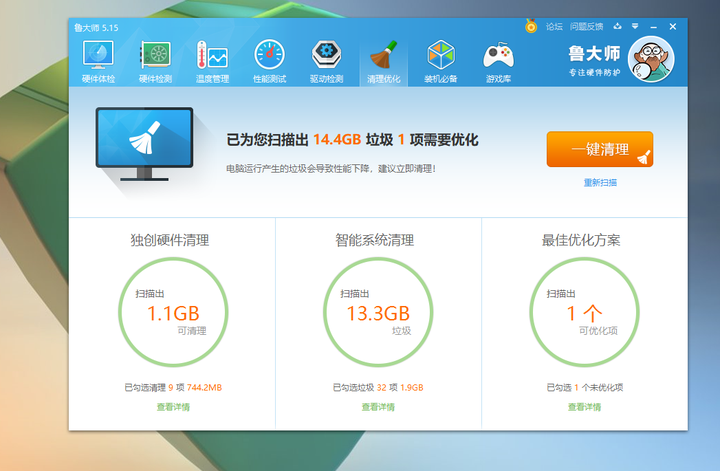Click the computer monitor cleanup illustration
The width and height of the screenshot is (720, 471).
144,144
